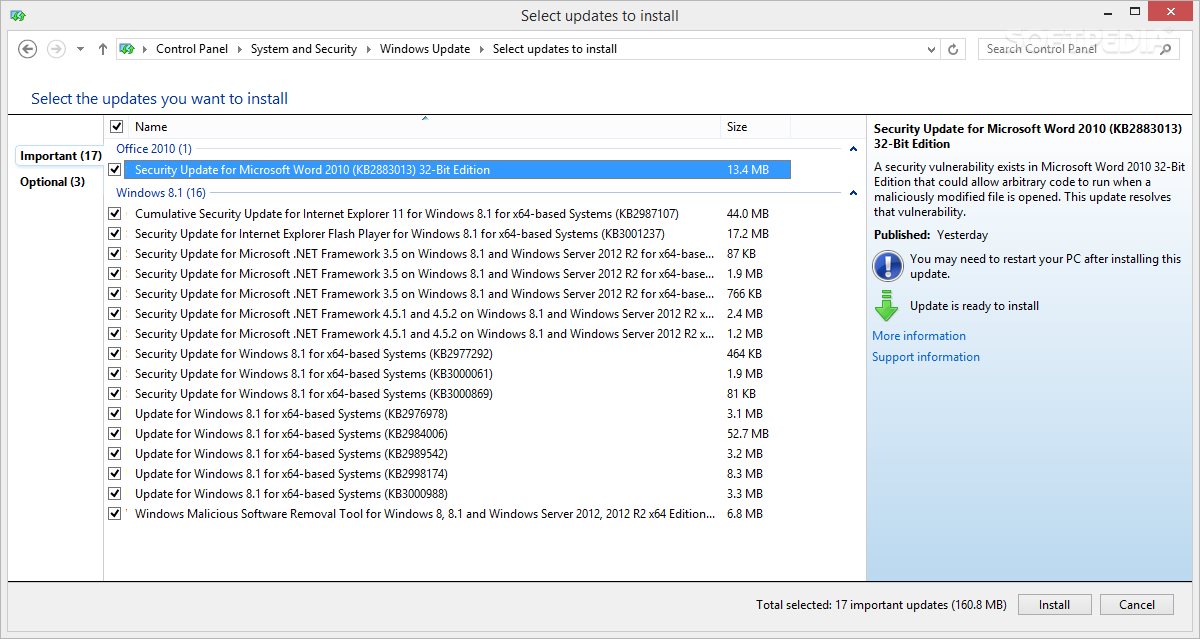Uncheck the Flash Player security update checkbox
Image resolution: width=1200 pixels, height=639 pixels.
115,234
